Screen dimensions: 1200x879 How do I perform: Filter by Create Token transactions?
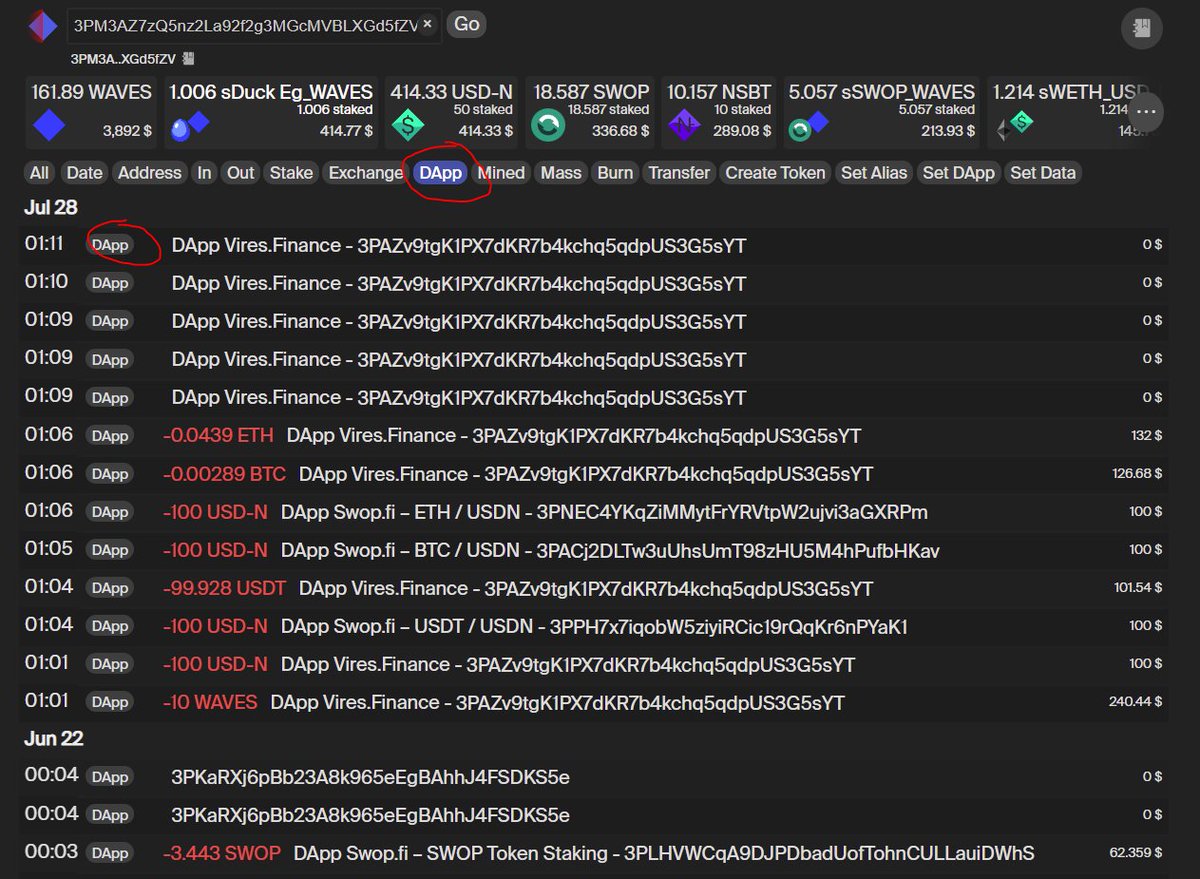pos(775,173)
